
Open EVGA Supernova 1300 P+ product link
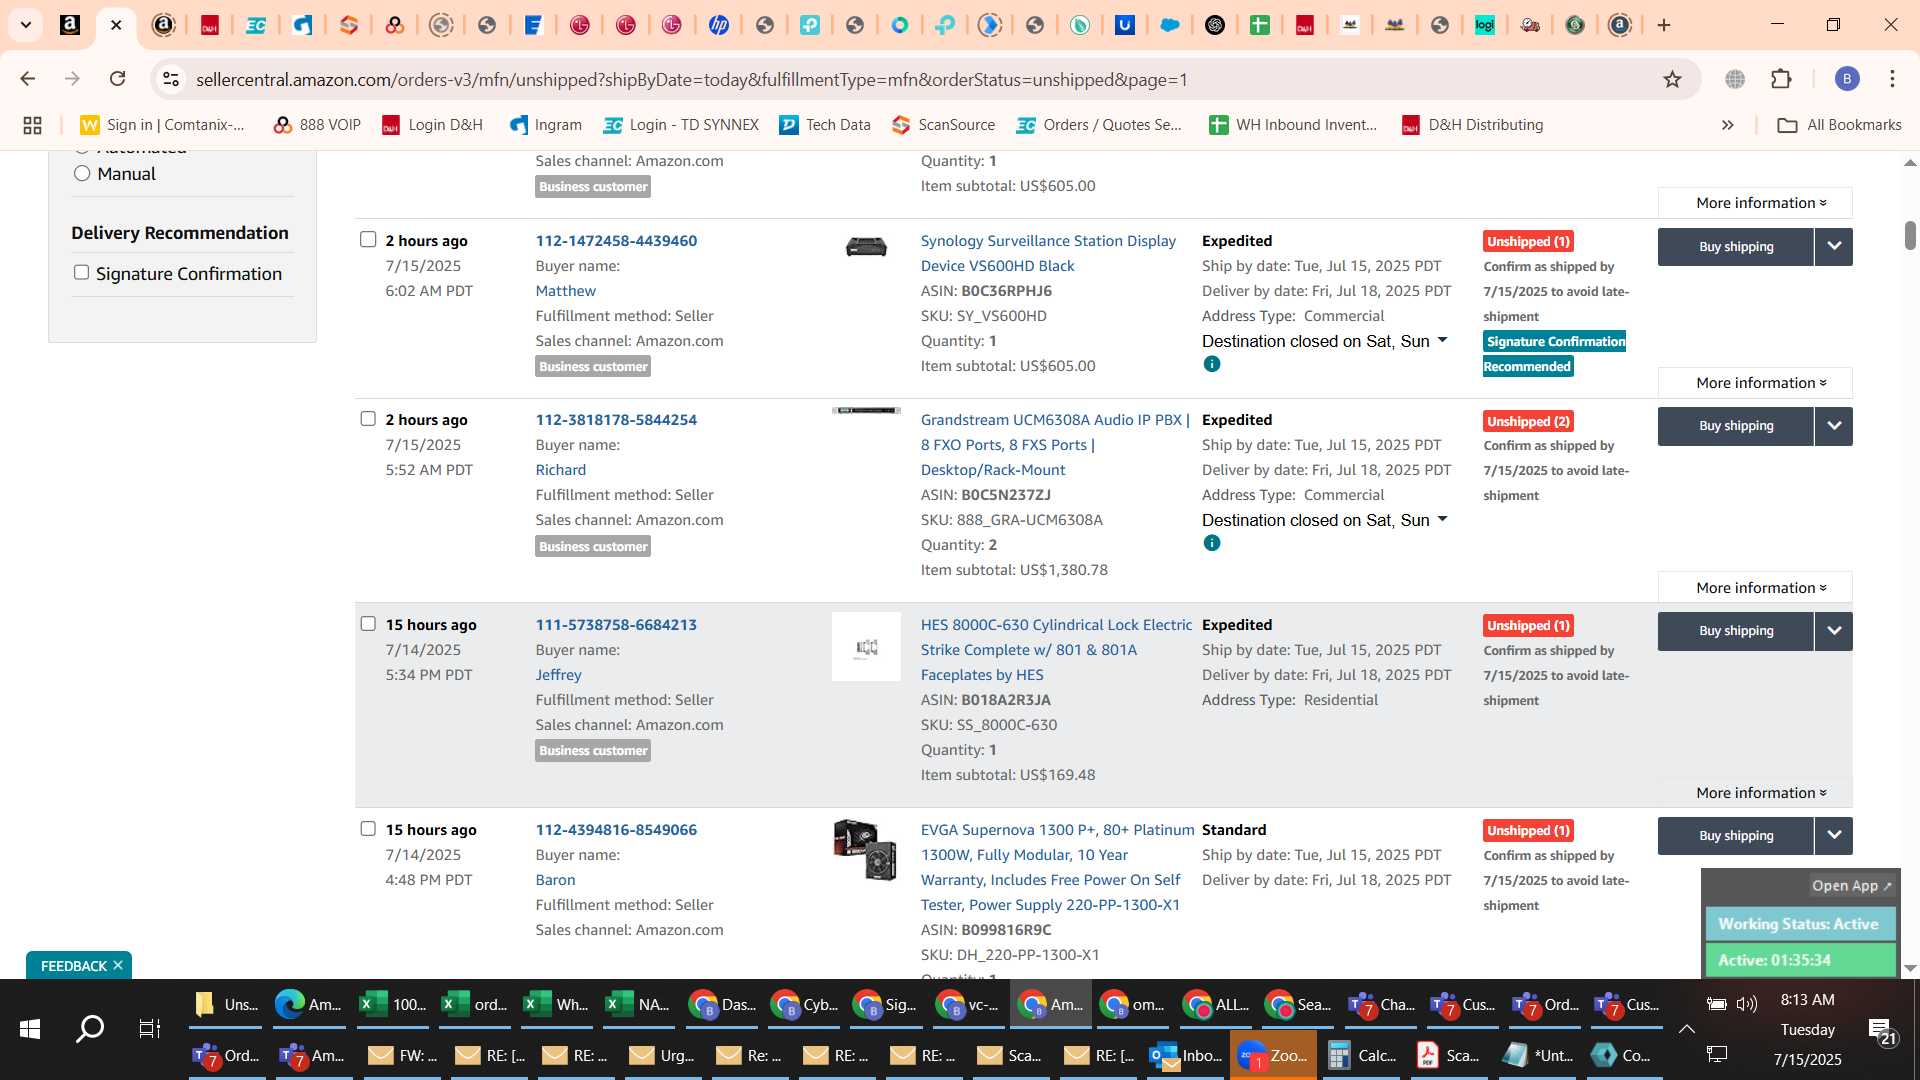1057,867
